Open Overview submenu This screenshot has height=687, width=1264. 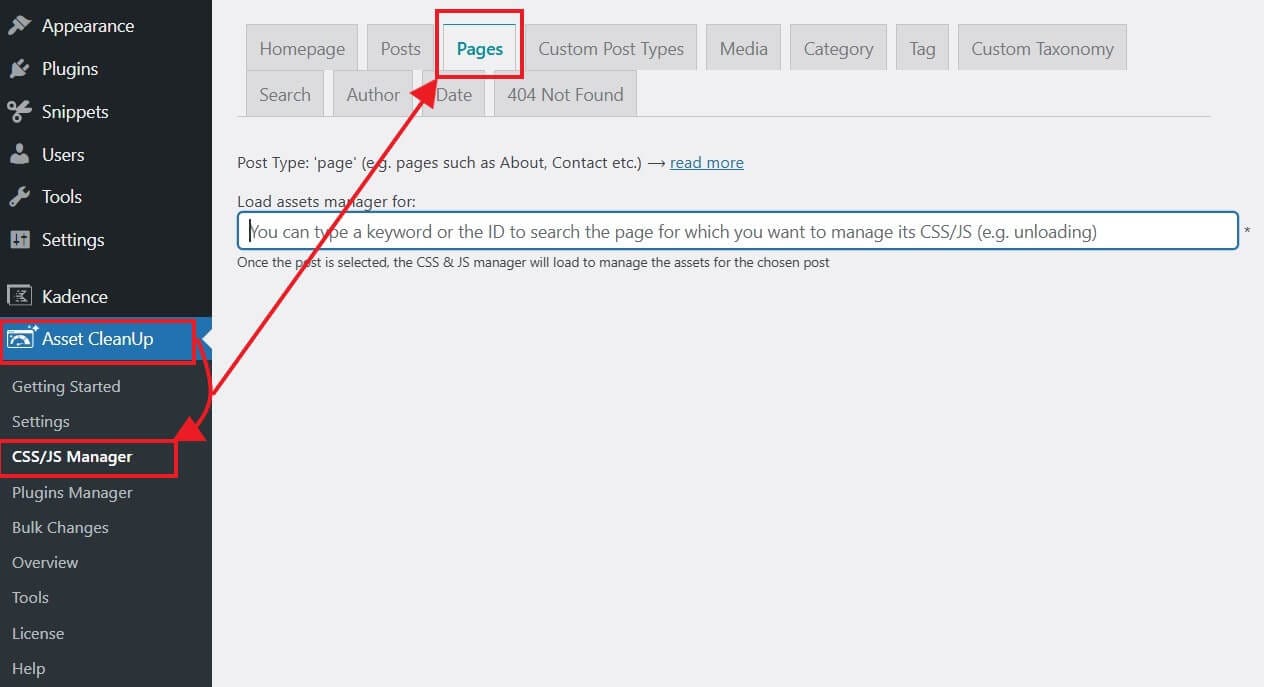45,563
